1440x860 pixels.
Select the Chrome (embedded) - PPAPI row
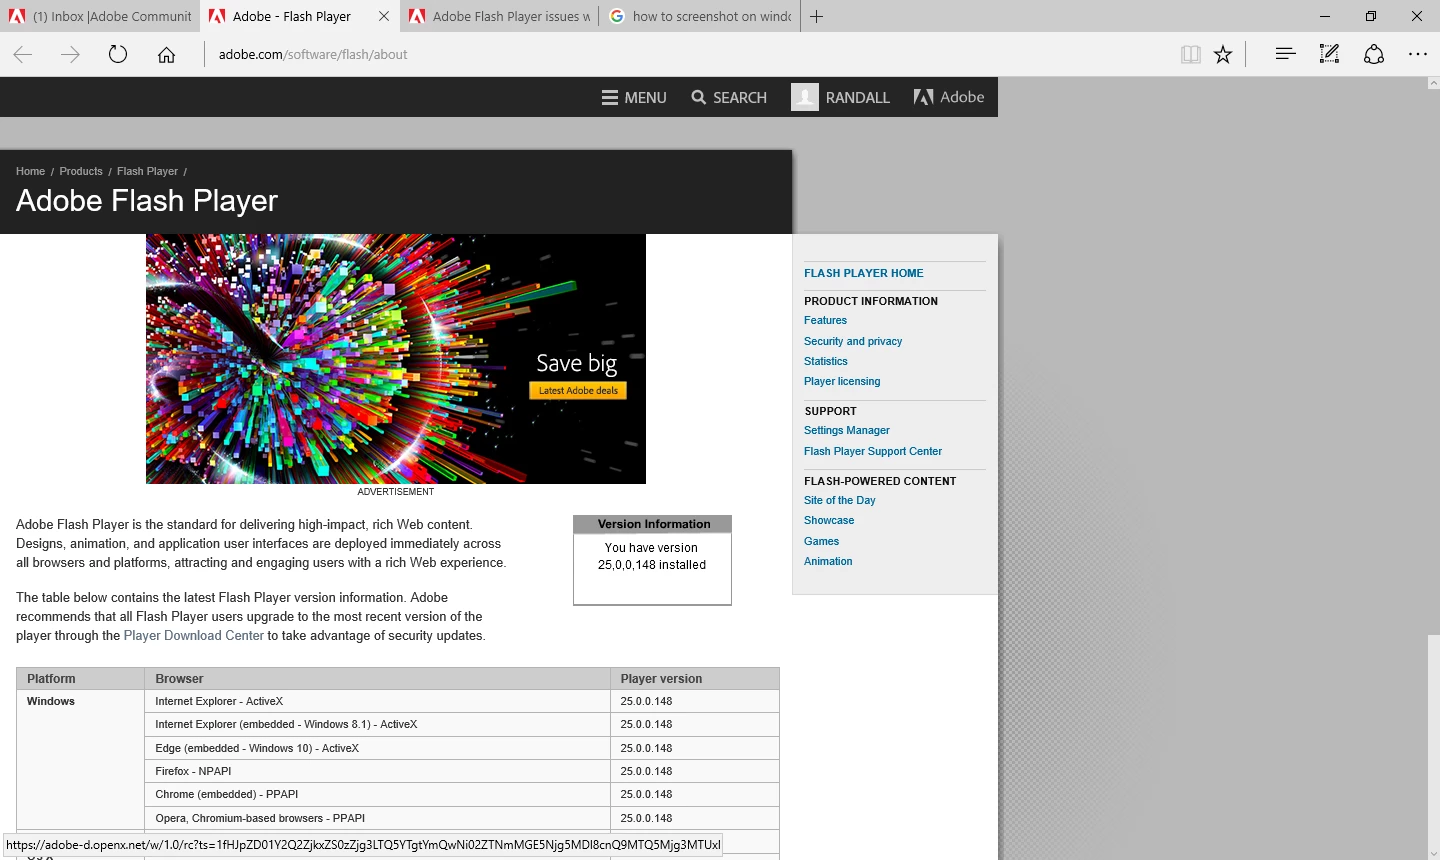(x=462, y=794)
